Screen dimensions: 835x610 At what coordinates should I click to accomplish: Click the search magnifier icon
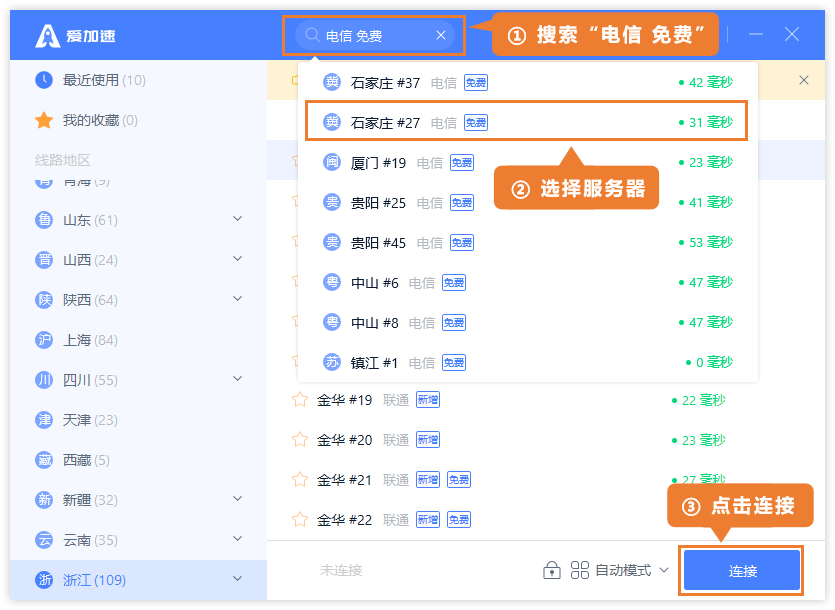coord(312,35)
